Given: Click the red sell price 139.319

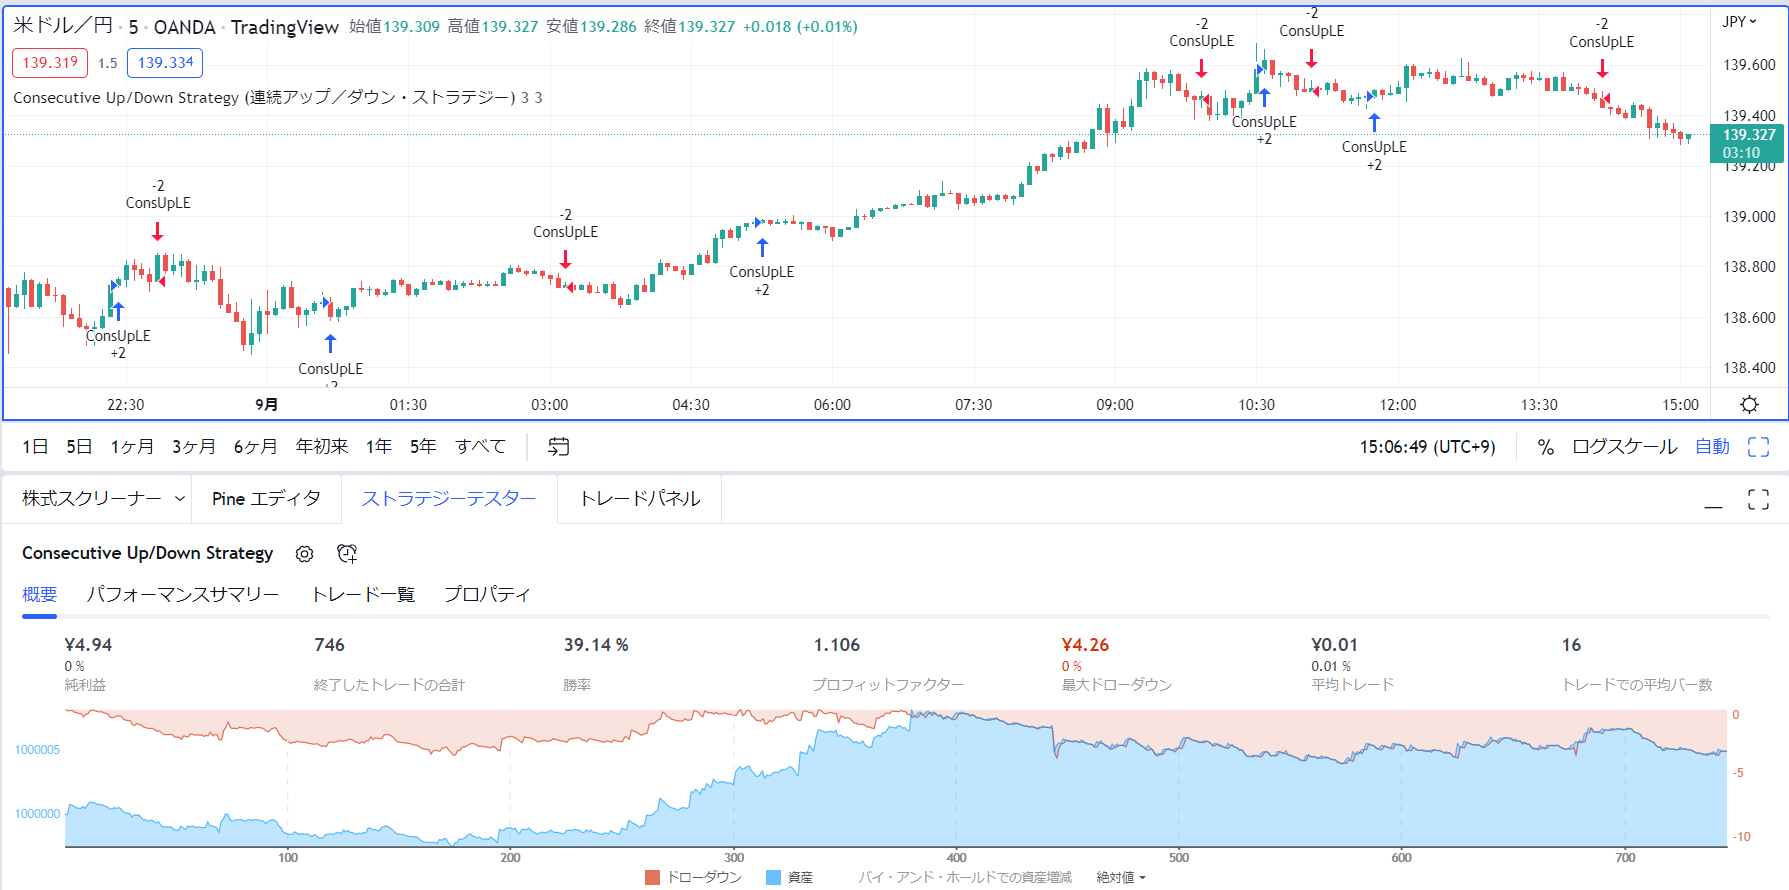Looking at the screenshot, I should [x=50, y=63].
